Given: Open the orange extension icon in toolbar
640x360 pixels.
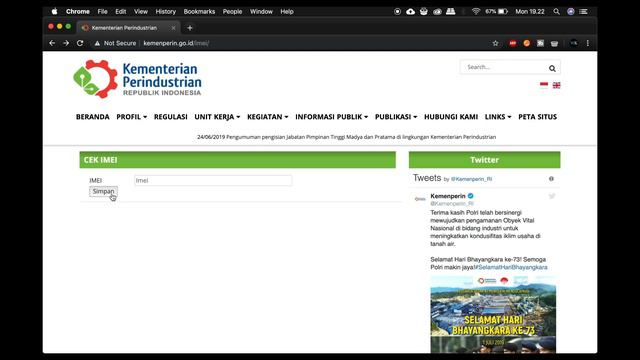Looking at the screenshot, I should point(527,43).
